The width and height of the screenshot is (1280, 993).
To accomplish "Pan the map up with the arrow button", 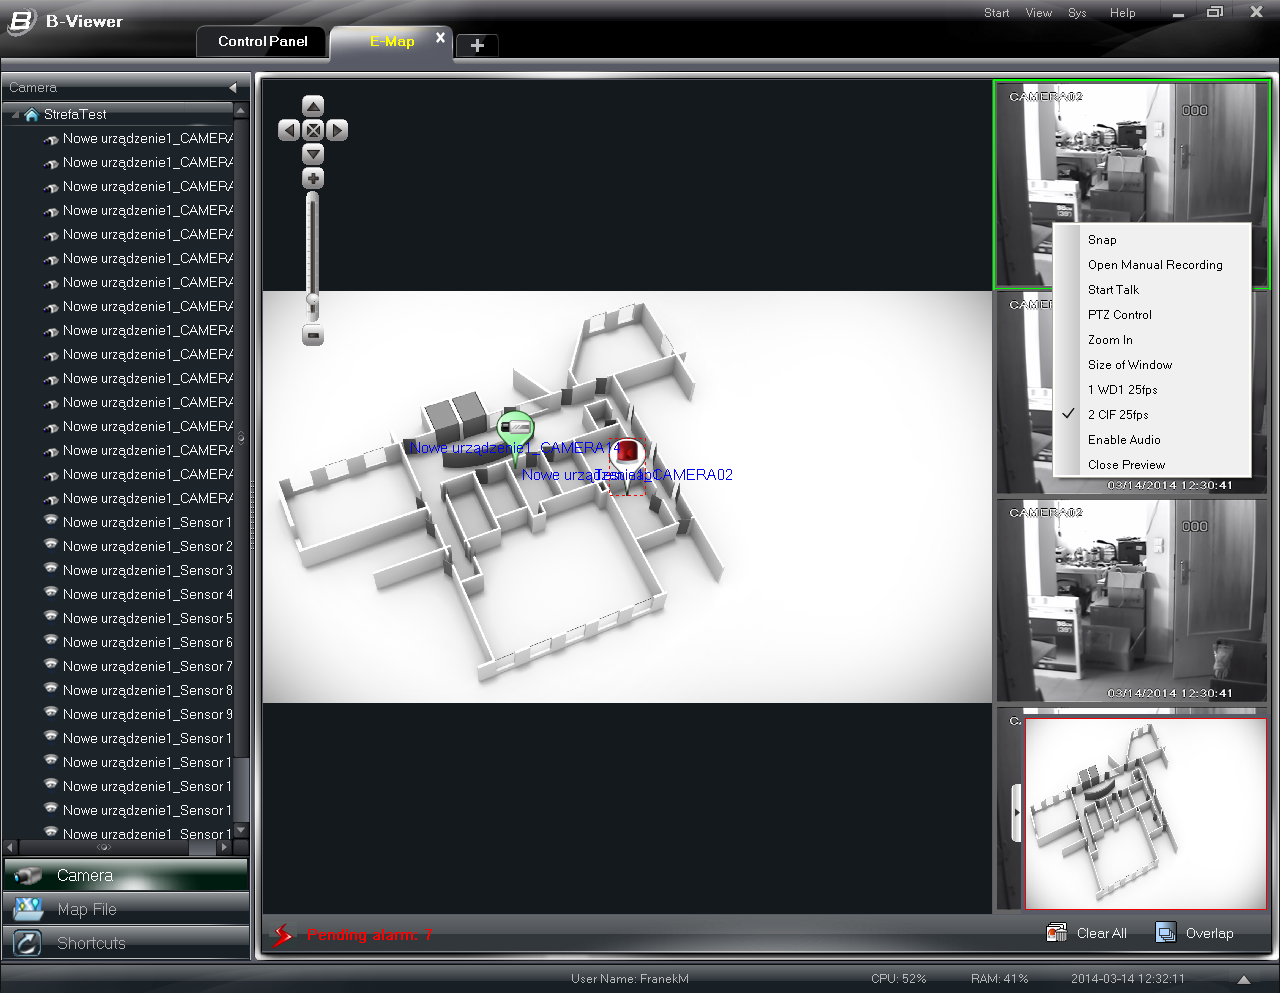I will coord(313,106).
